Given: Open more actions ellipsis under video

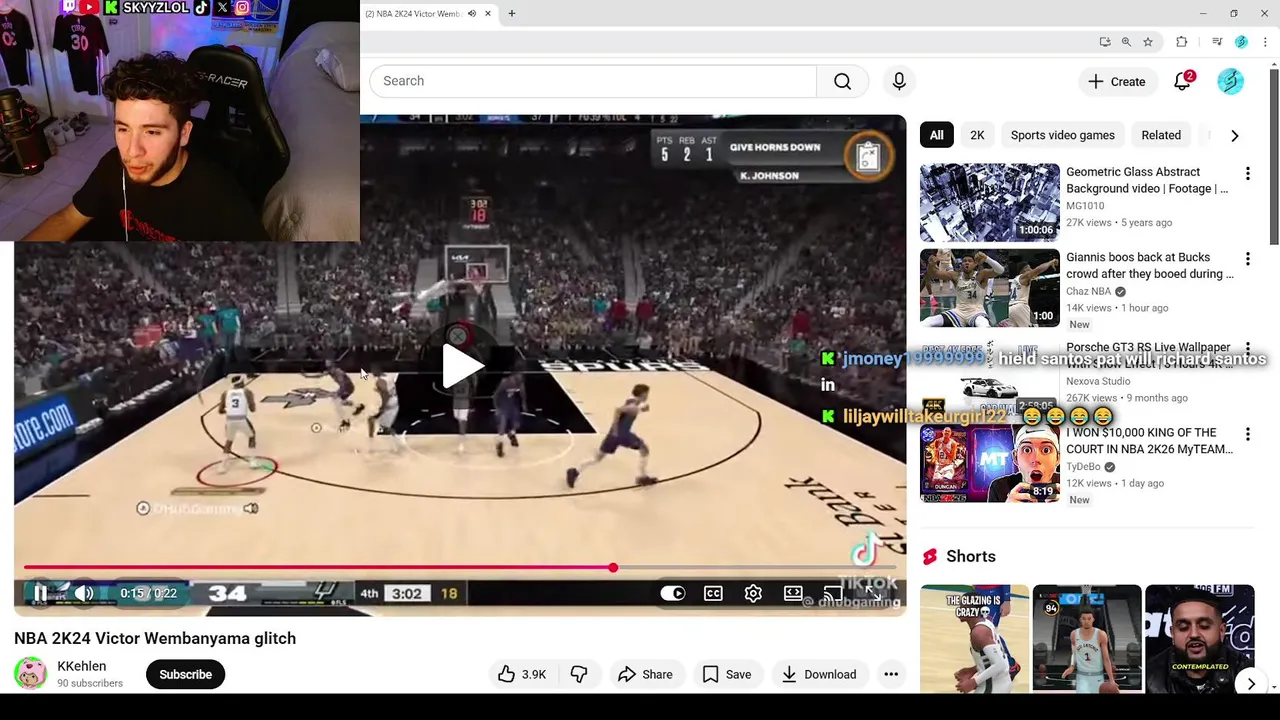Looking at the screenshot, I should pos(891,674).
